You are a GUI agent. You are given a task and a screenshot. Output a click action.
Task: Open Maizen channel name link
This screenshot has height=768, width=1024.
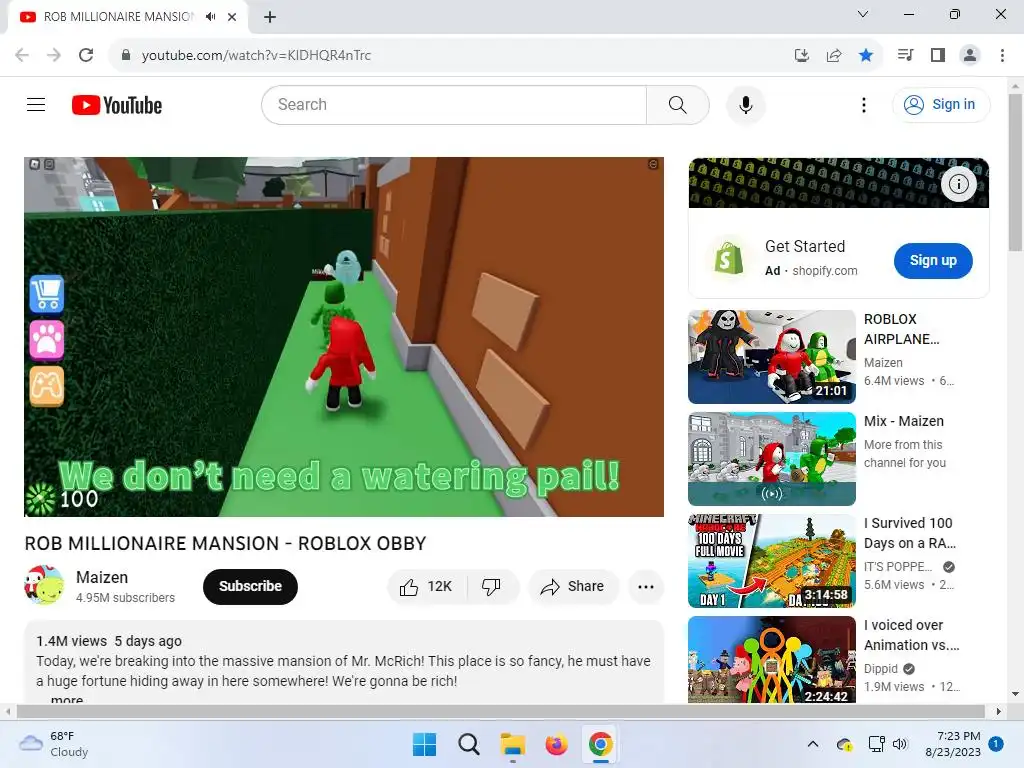click(102, 577)
